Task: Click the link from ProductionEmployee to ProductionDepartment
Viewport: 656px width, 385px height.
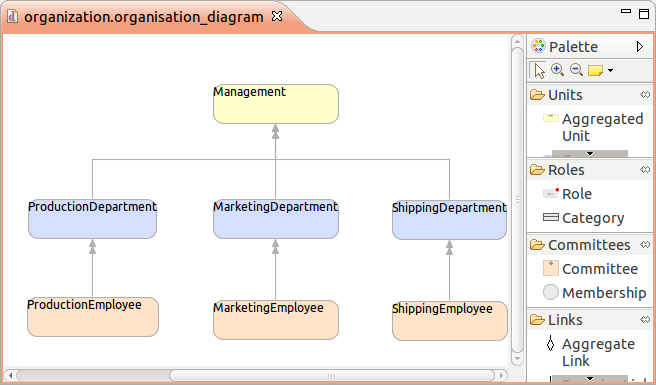Action: click(92, 268)
